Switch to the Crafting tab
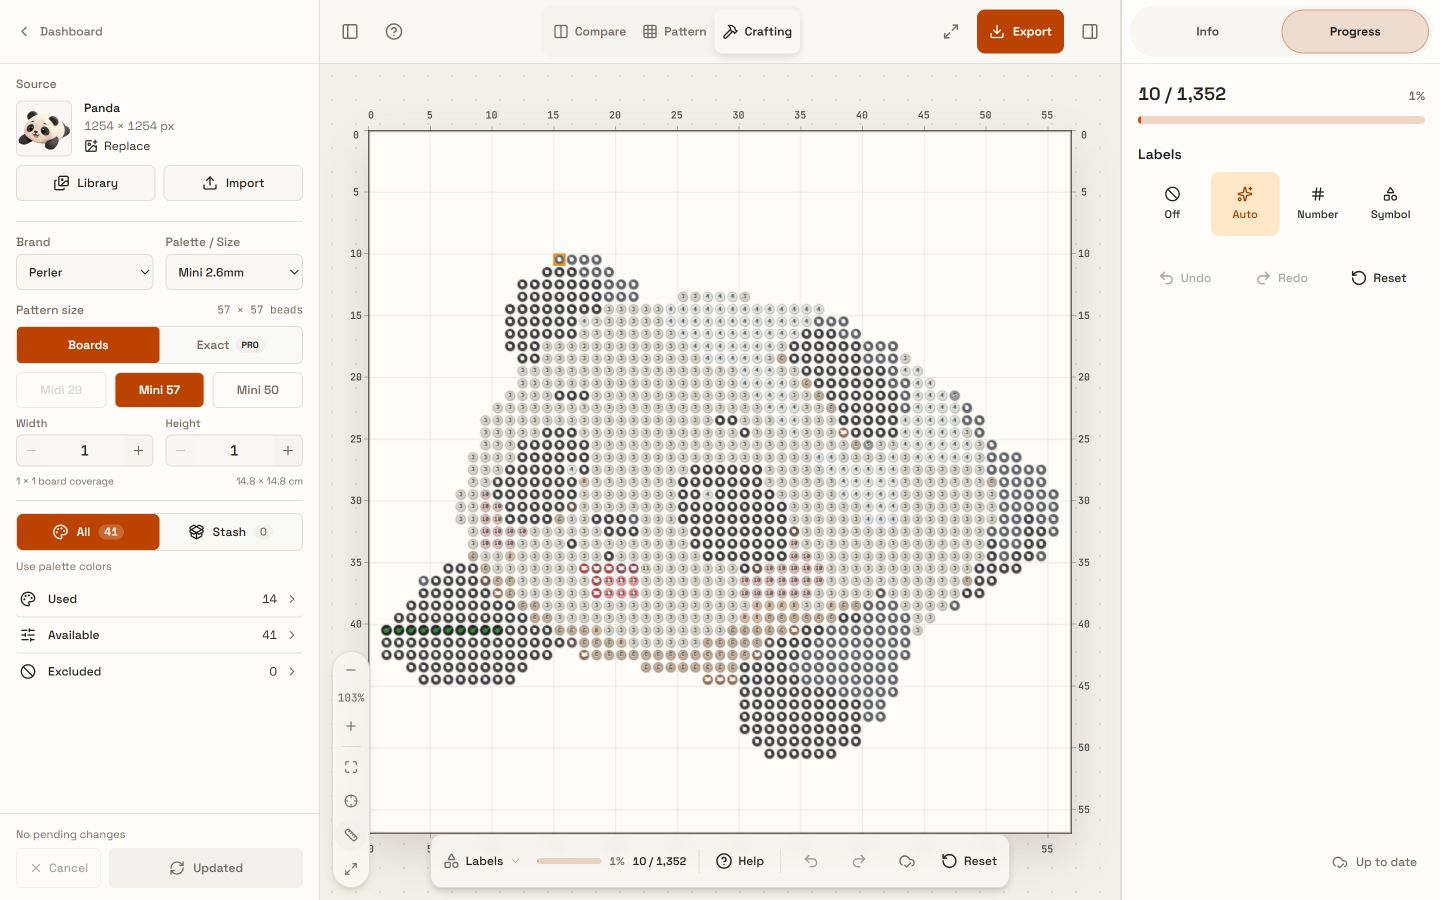1440x900 pixels. 757,32
